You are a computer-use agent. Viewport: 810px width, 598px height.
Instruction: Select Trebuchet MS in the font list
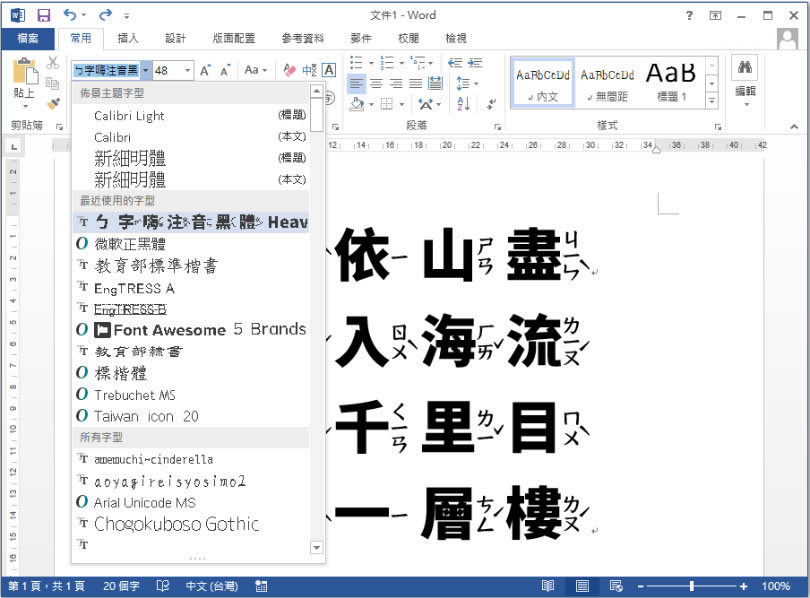(x=134, y=395)
